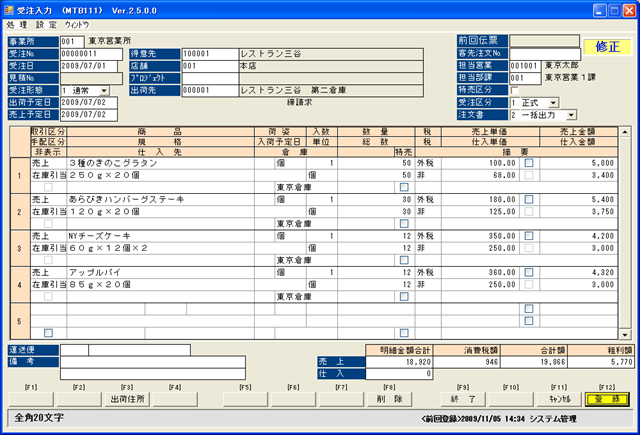Click the 担当営業 code field 001001

tap(525, 66)
